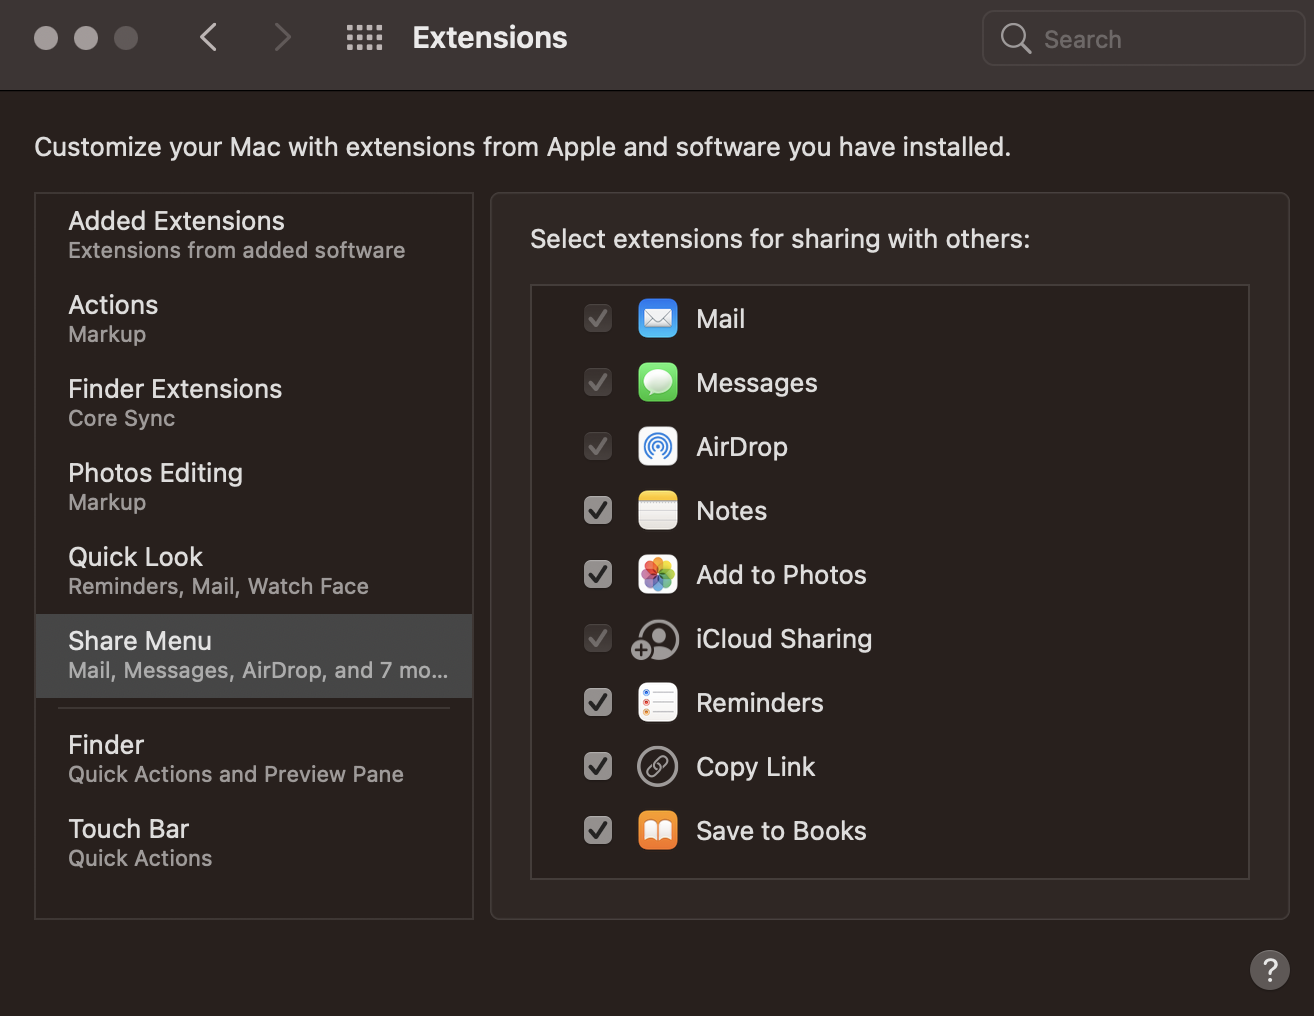
Task: Uncheck the Copy Link extension
Action: tap(598, 766)
